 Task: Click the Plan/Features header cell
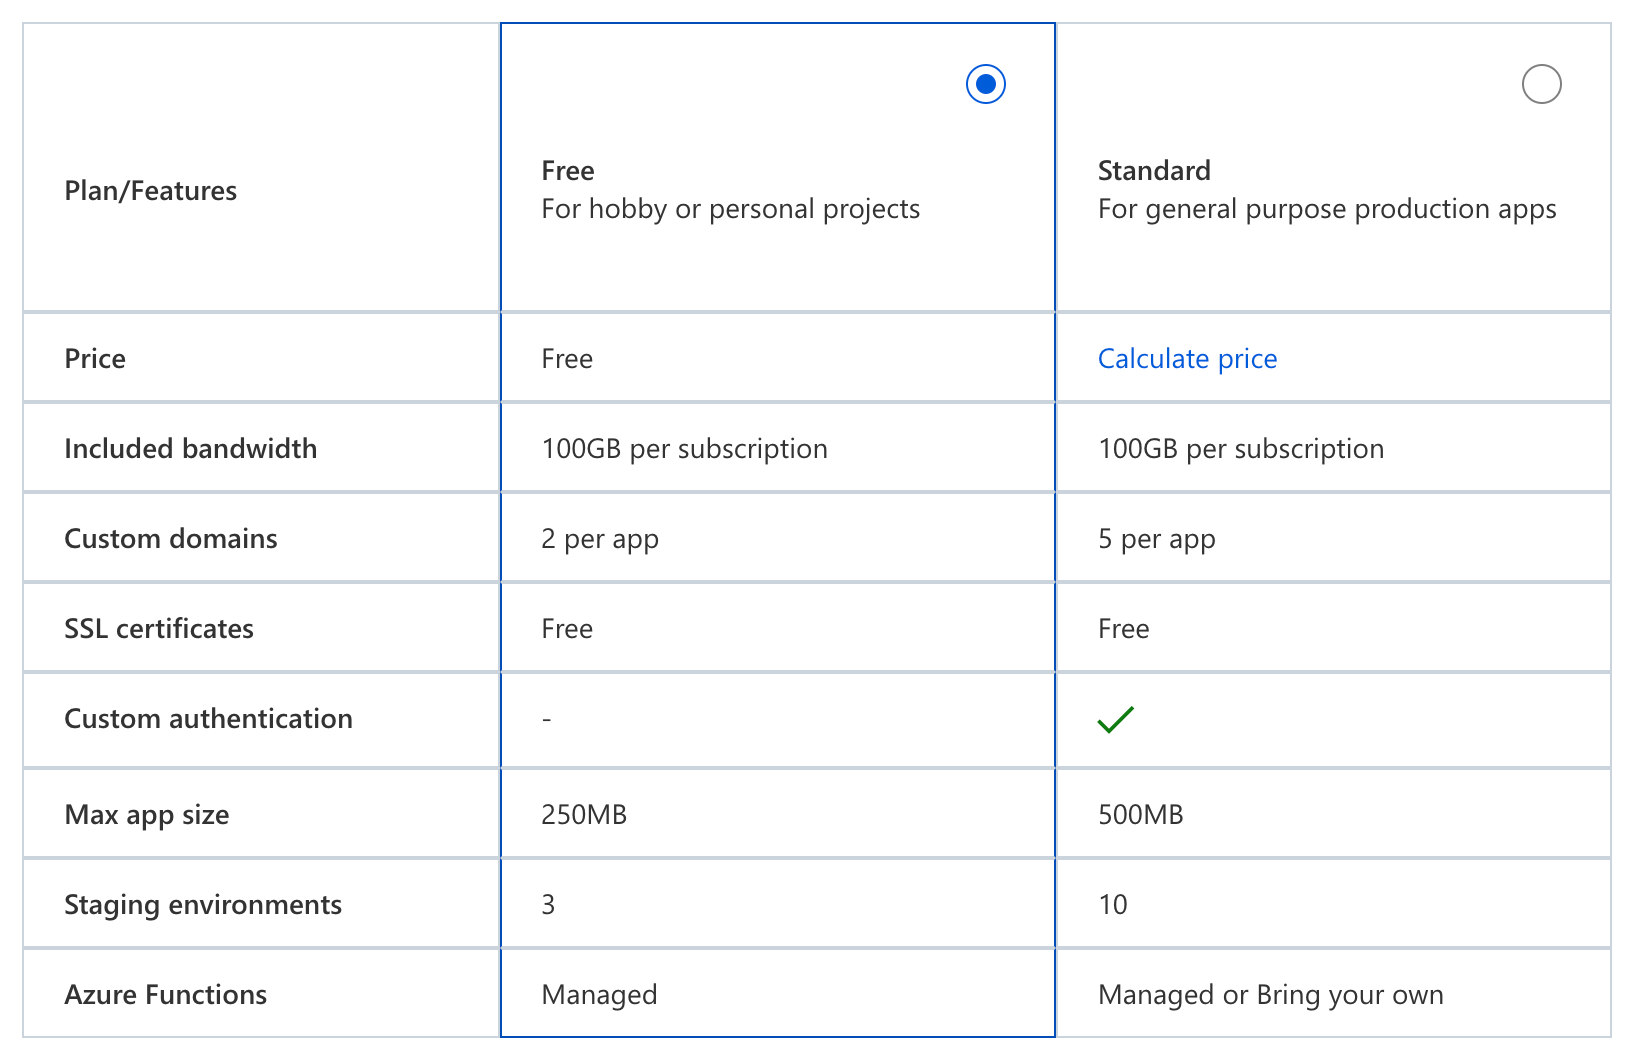click(150, 190)
